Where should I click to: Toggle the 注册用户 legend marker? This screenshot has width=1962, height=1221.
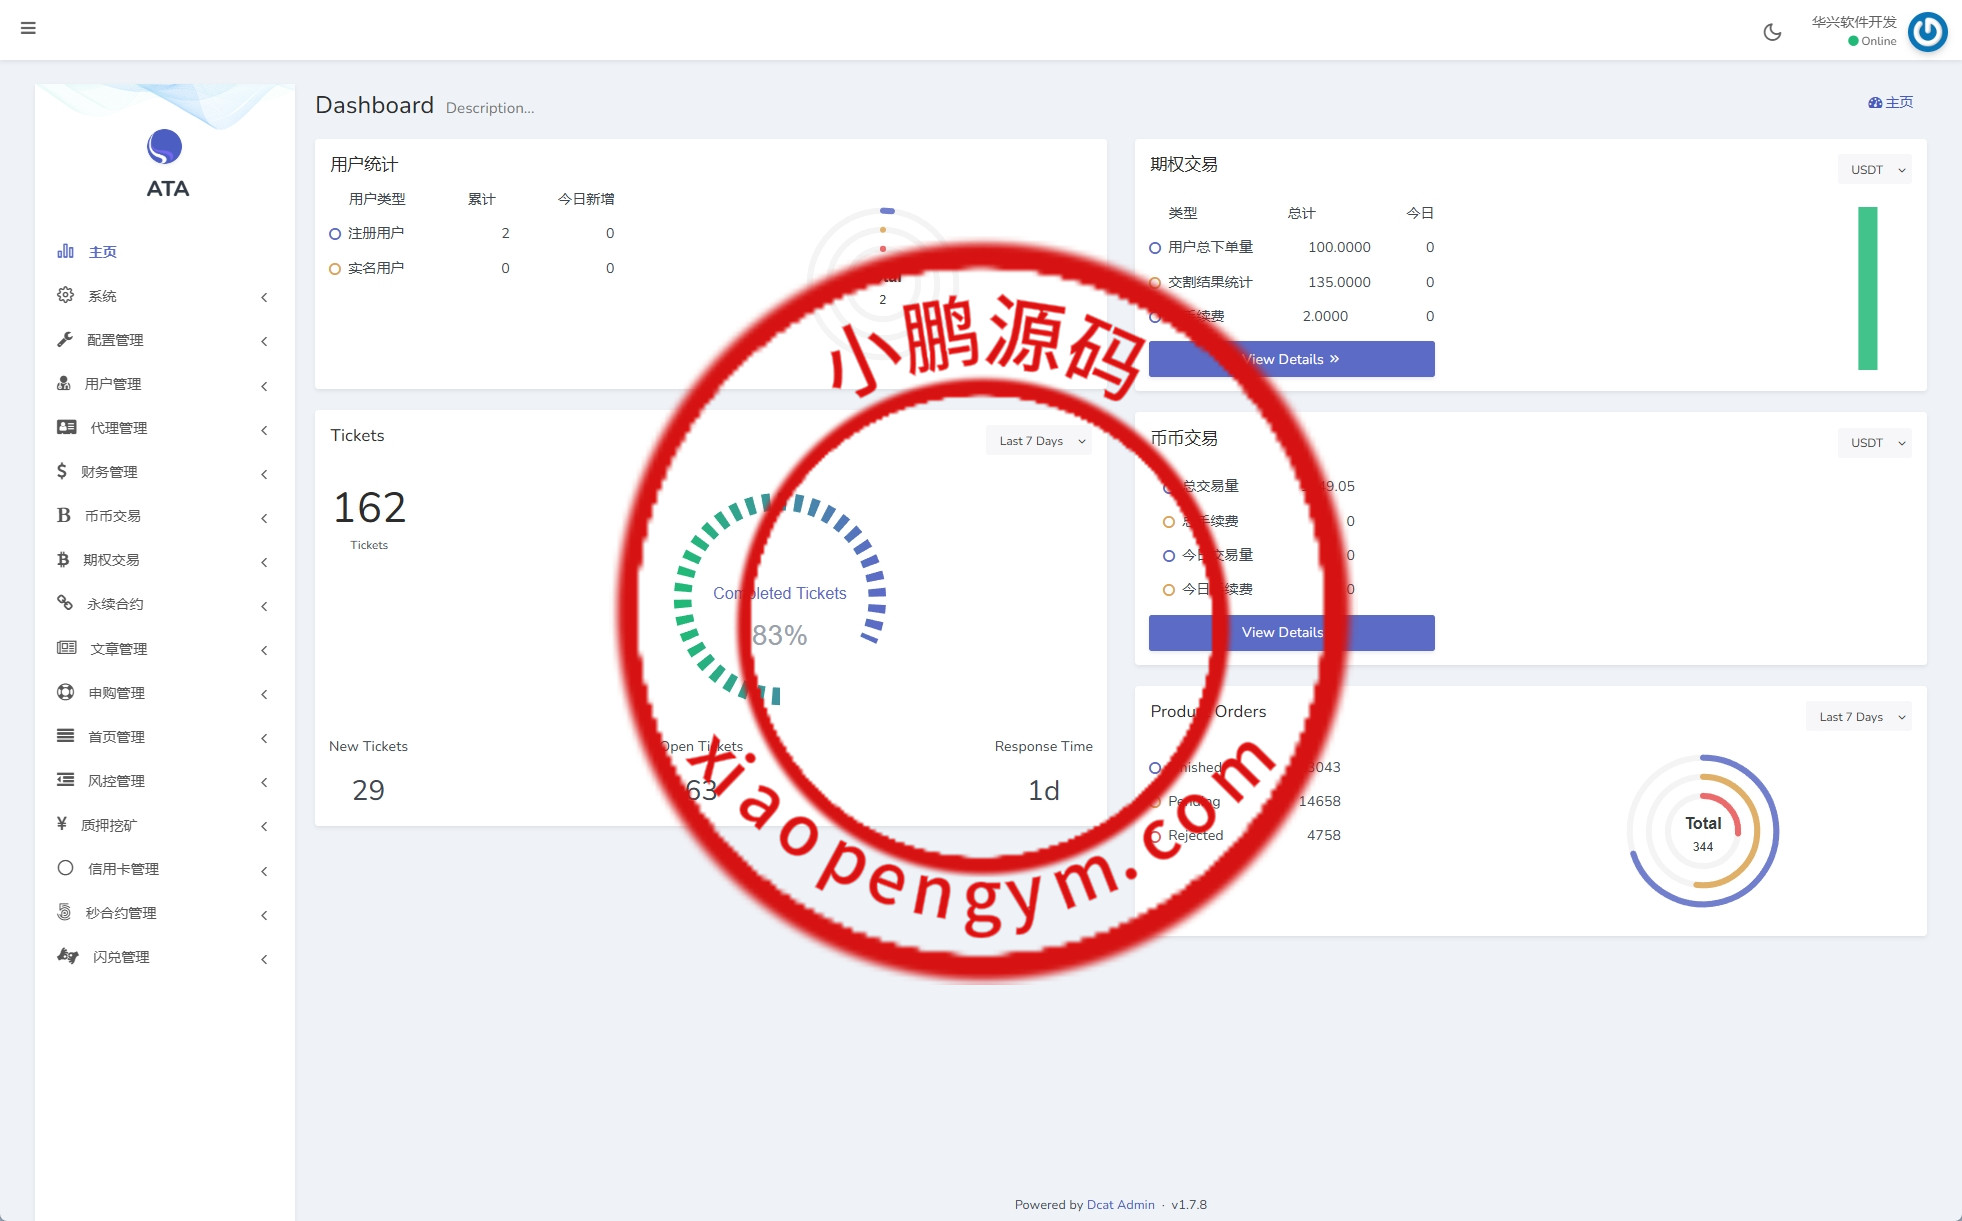tap(335, 234)
